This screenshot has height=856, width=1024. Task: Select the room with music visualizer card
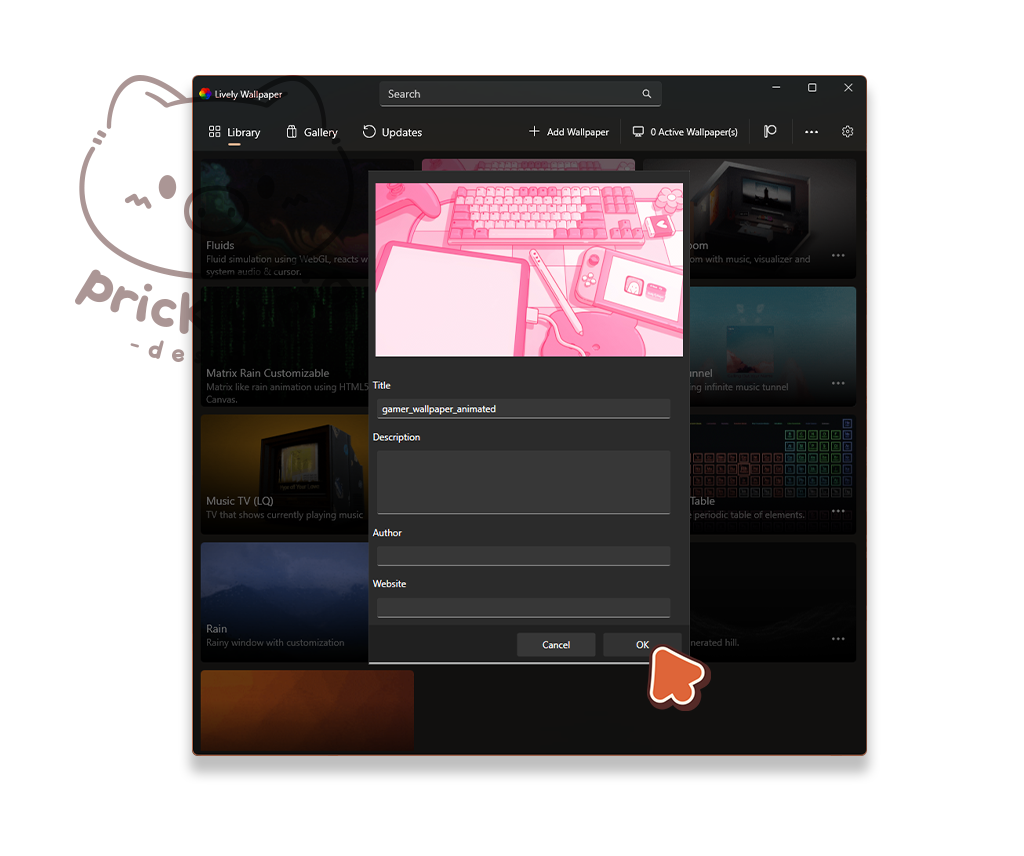[x=773, y=219]
